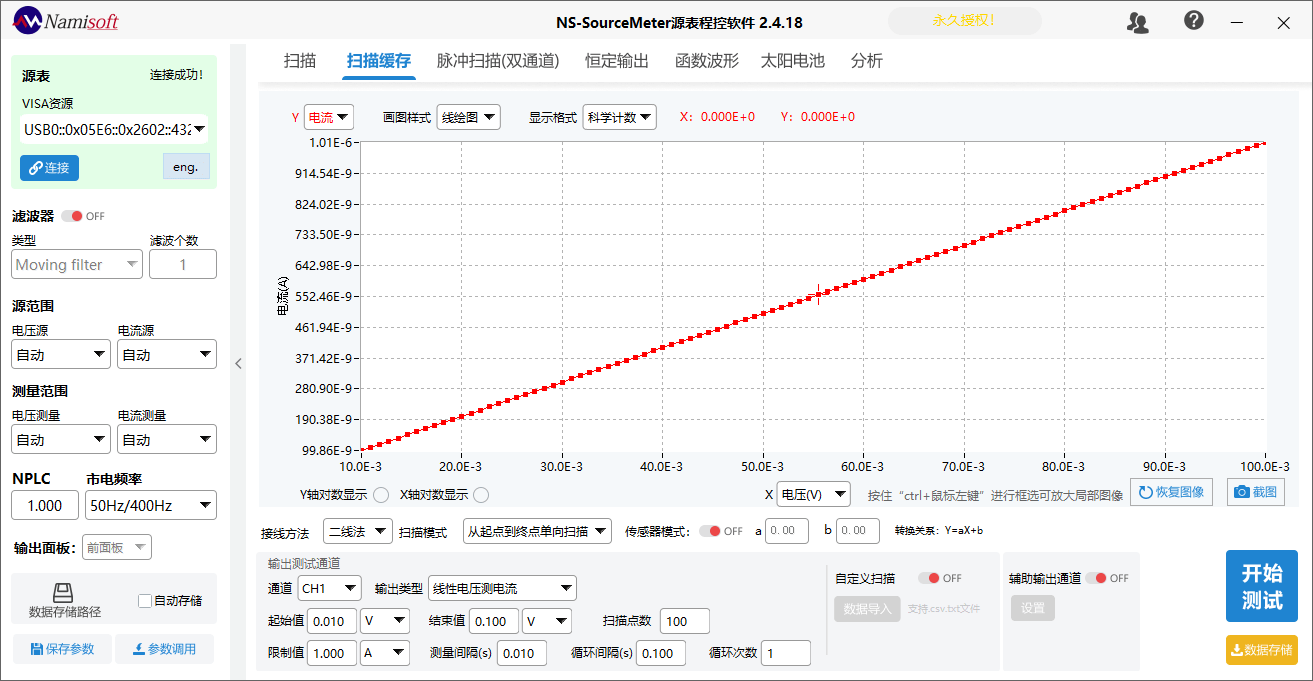Image resolution: width=1313 pixels, height=681 pixels.
Task: Click the 开始测试 start test button
Action: tap(1262, 586)
